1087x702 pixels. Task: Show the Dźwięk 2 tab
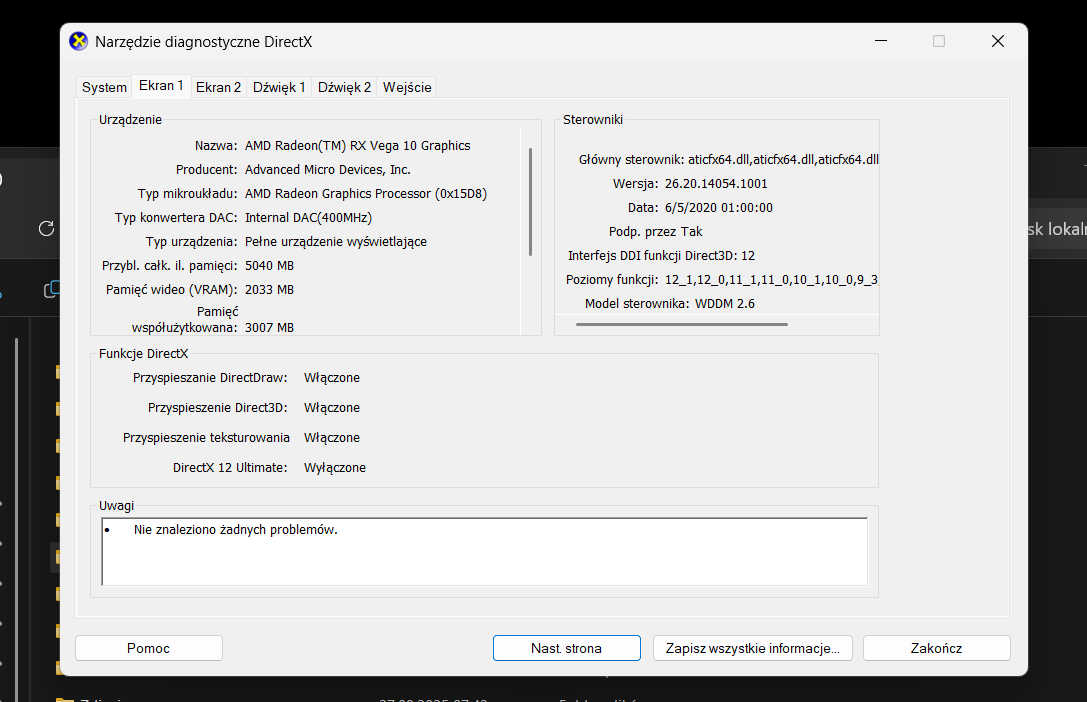344,87
